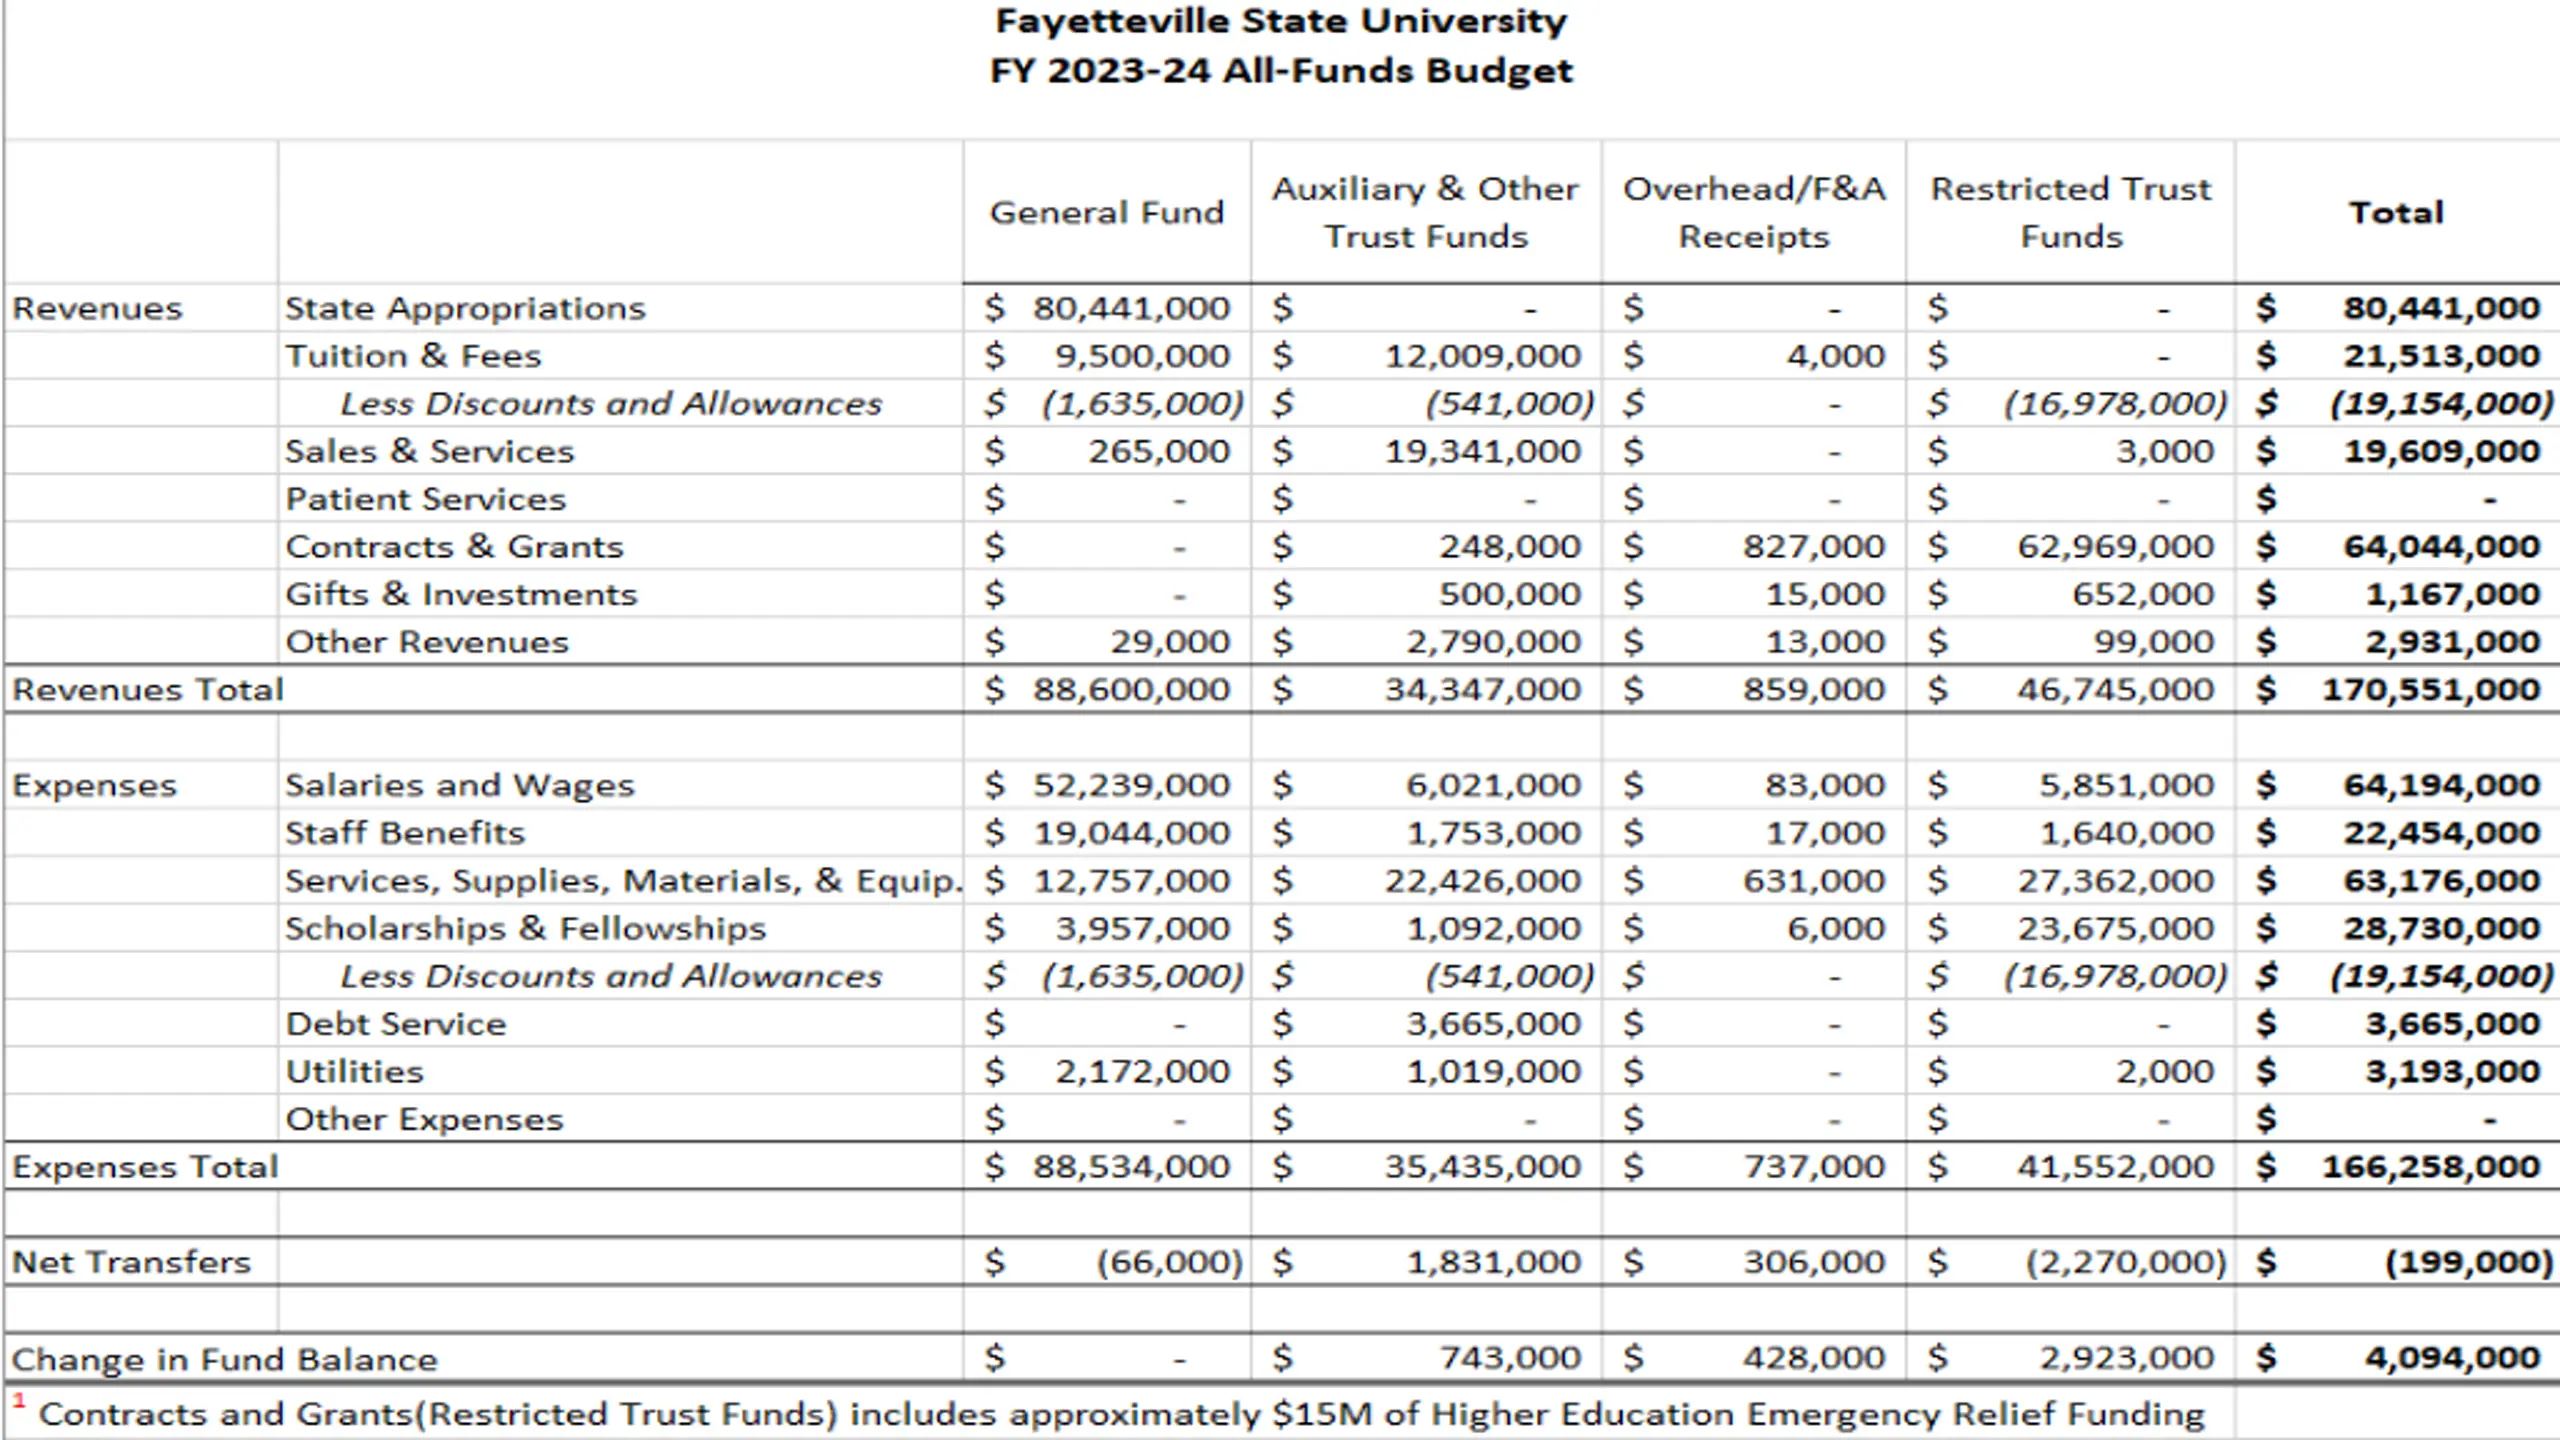The image size is (2560, 1440).
Task: Select total contracts value 64,044,000
Action: (2442, 547)
